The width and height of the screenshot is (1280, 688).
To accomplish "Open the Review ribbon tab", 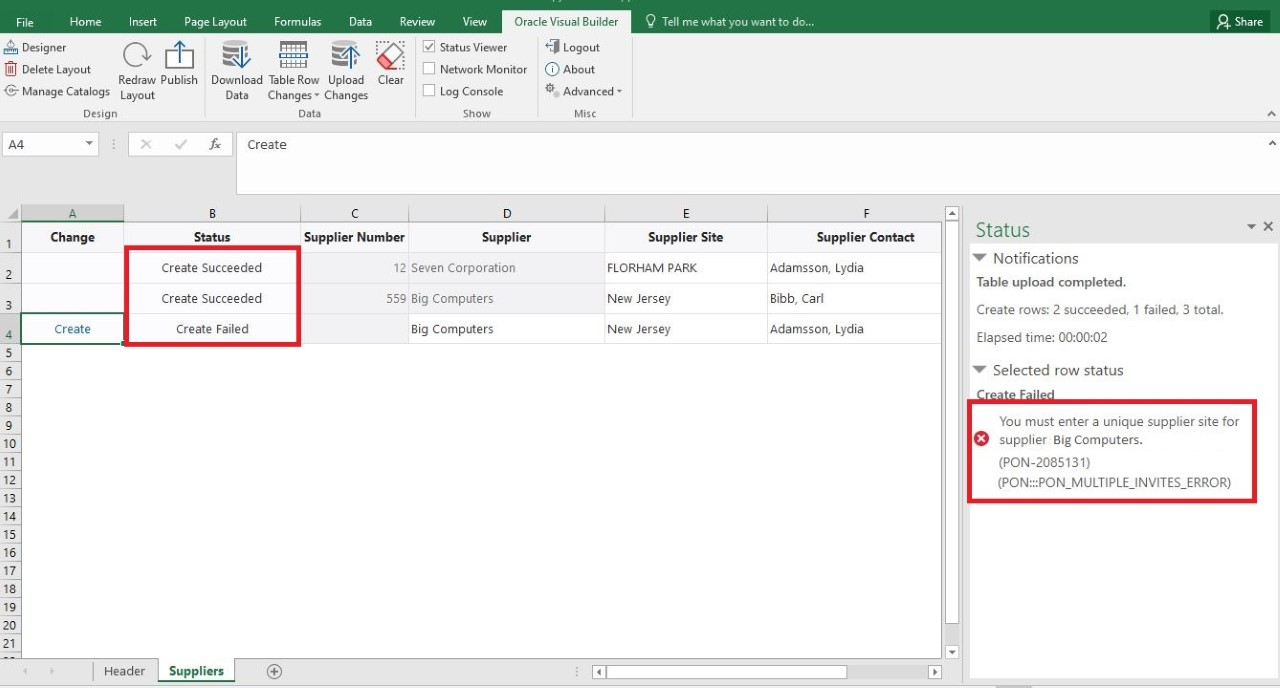I will (x=417, y=21).
